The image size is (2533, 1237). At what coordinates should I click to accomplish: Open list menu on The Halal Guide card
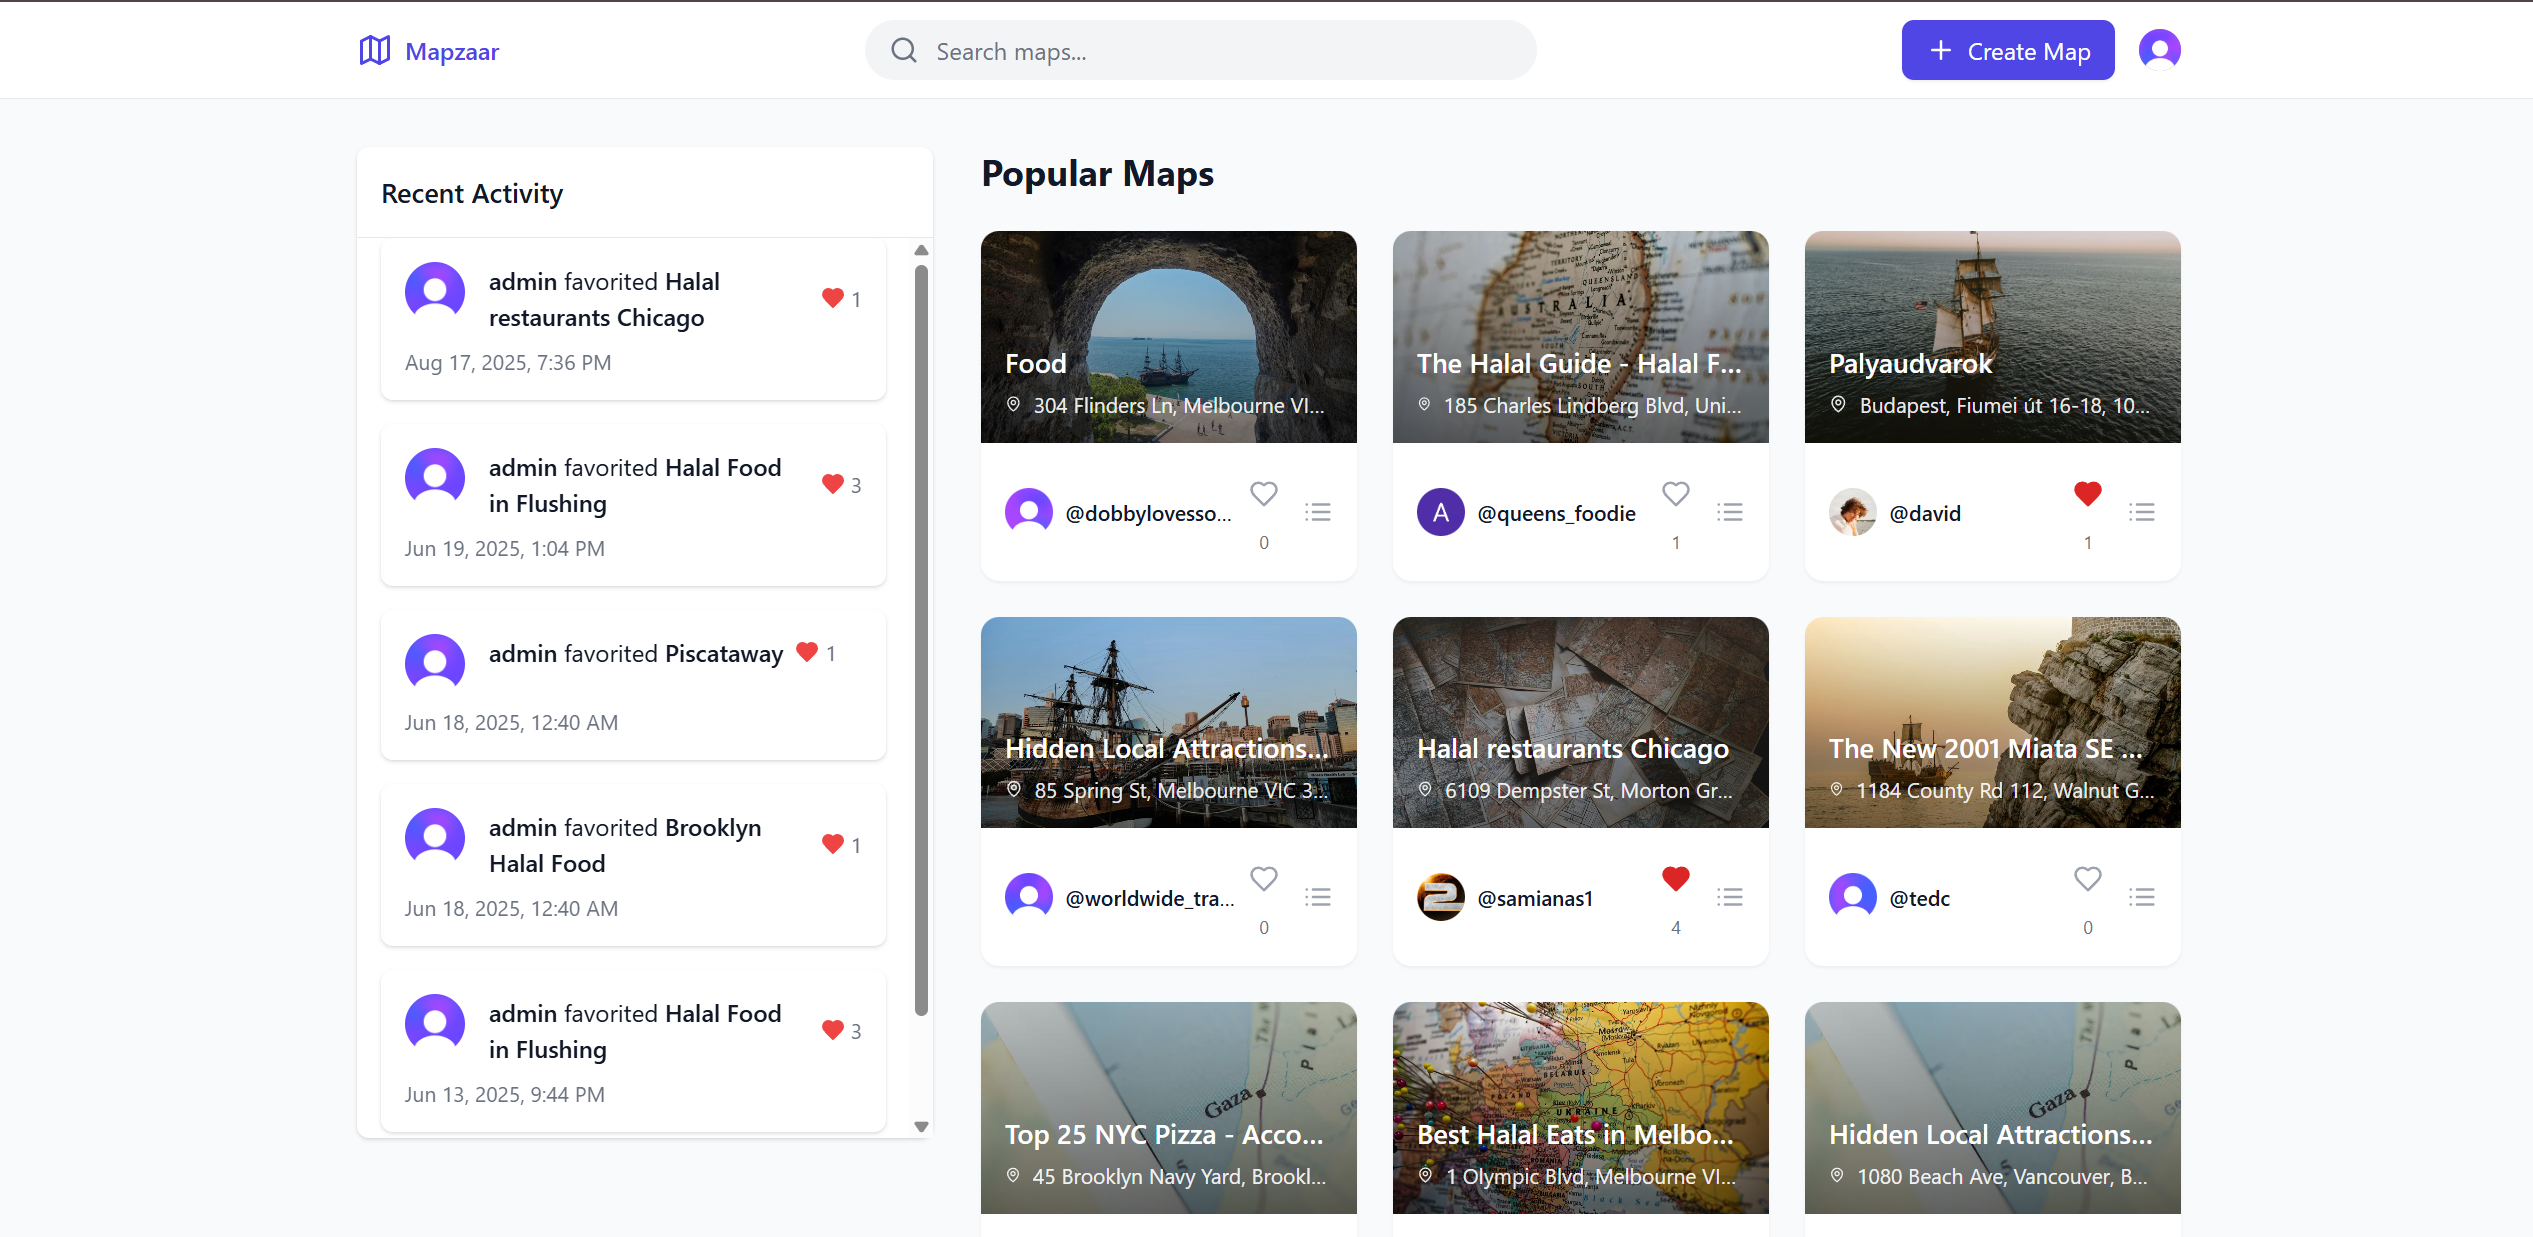1730,512
